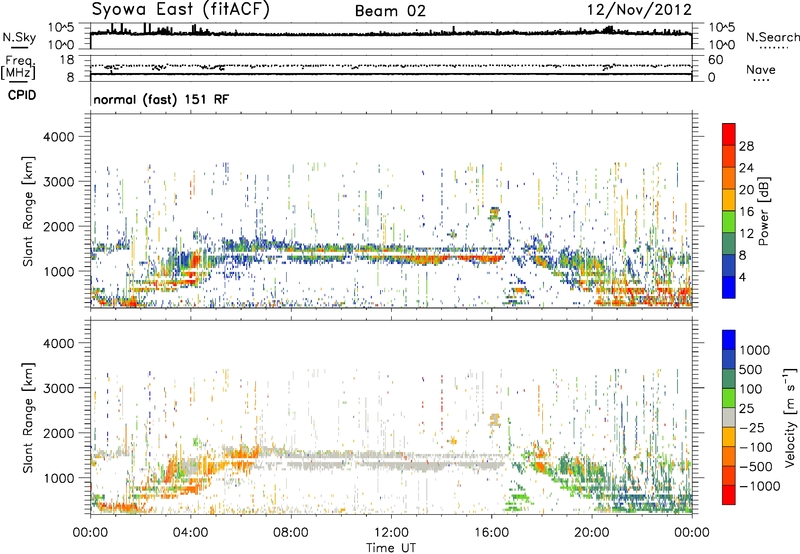Click the 'Velocity [m s-1]' colorbar label
Viewport: 800px width, 554px height.
tap(790, 417)
